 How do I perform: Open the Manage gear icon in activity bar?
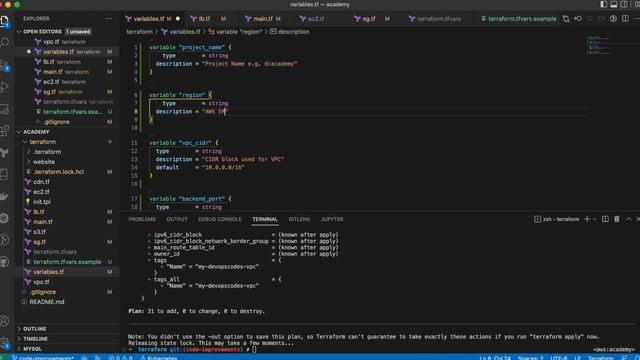(x=5, y=343)
